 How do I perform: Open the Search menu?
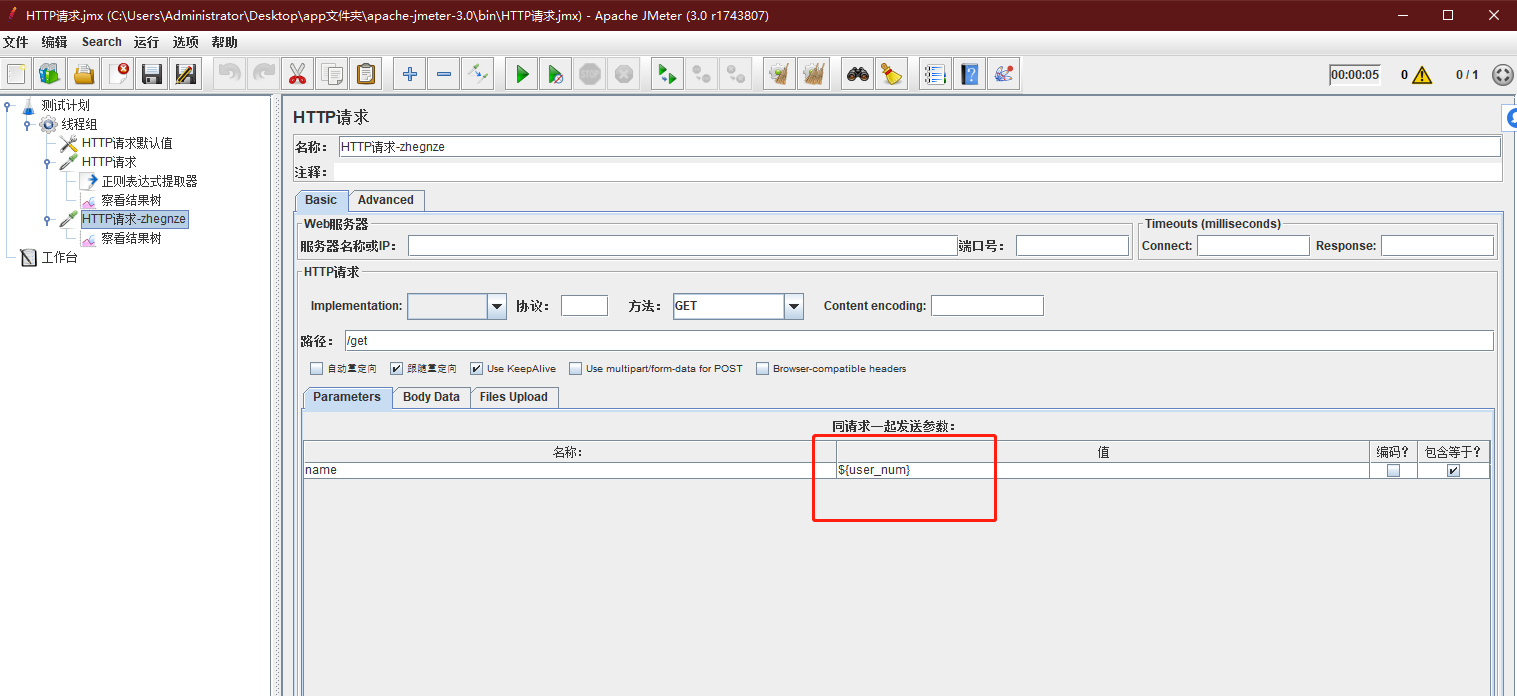point(102,42)
